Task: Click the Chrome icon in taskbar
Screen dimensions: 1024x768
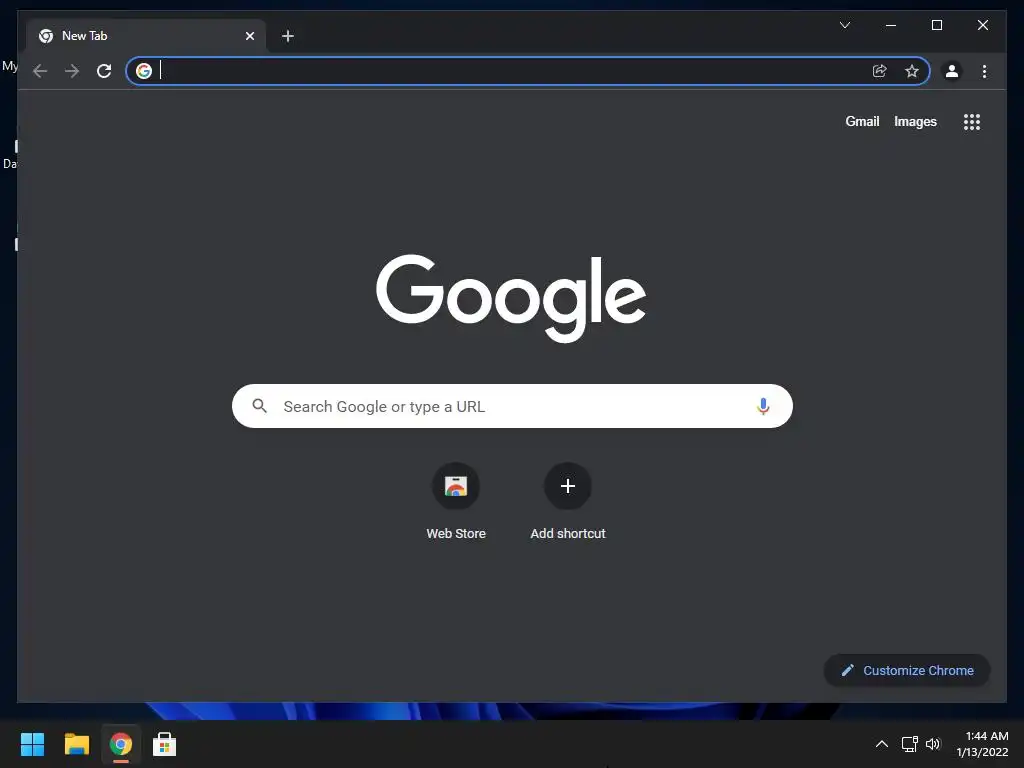Action: point(120,744)
